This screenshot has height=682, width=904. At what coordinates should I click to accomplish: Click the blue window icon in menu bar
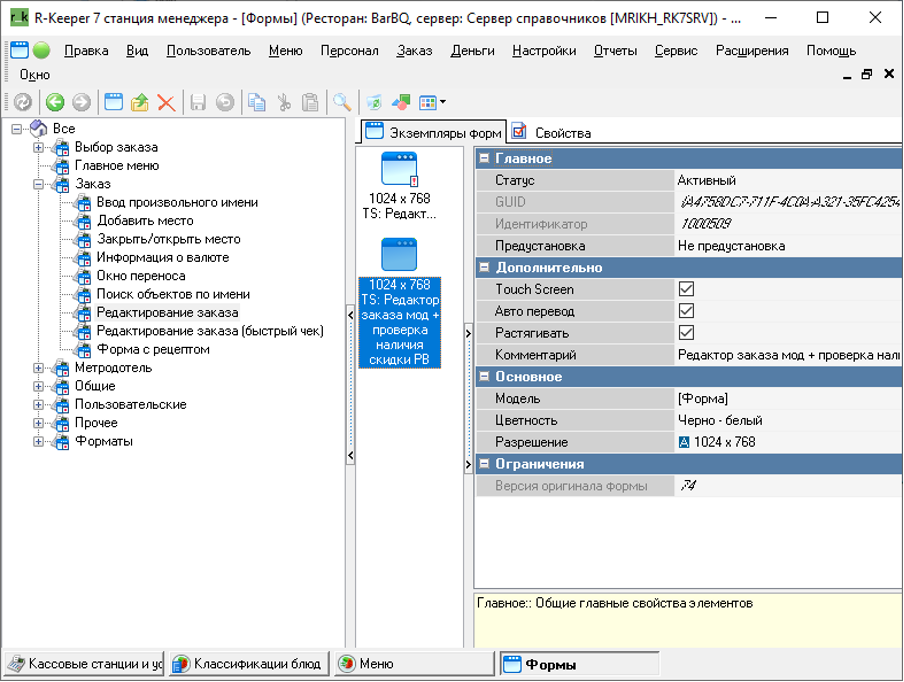pos(19,50)
